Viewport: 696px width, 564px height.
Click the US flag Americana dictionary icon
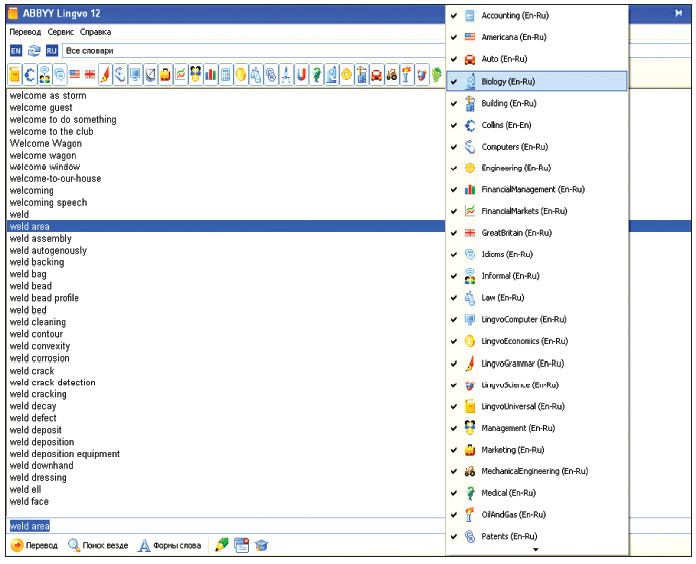pos(75,75)
